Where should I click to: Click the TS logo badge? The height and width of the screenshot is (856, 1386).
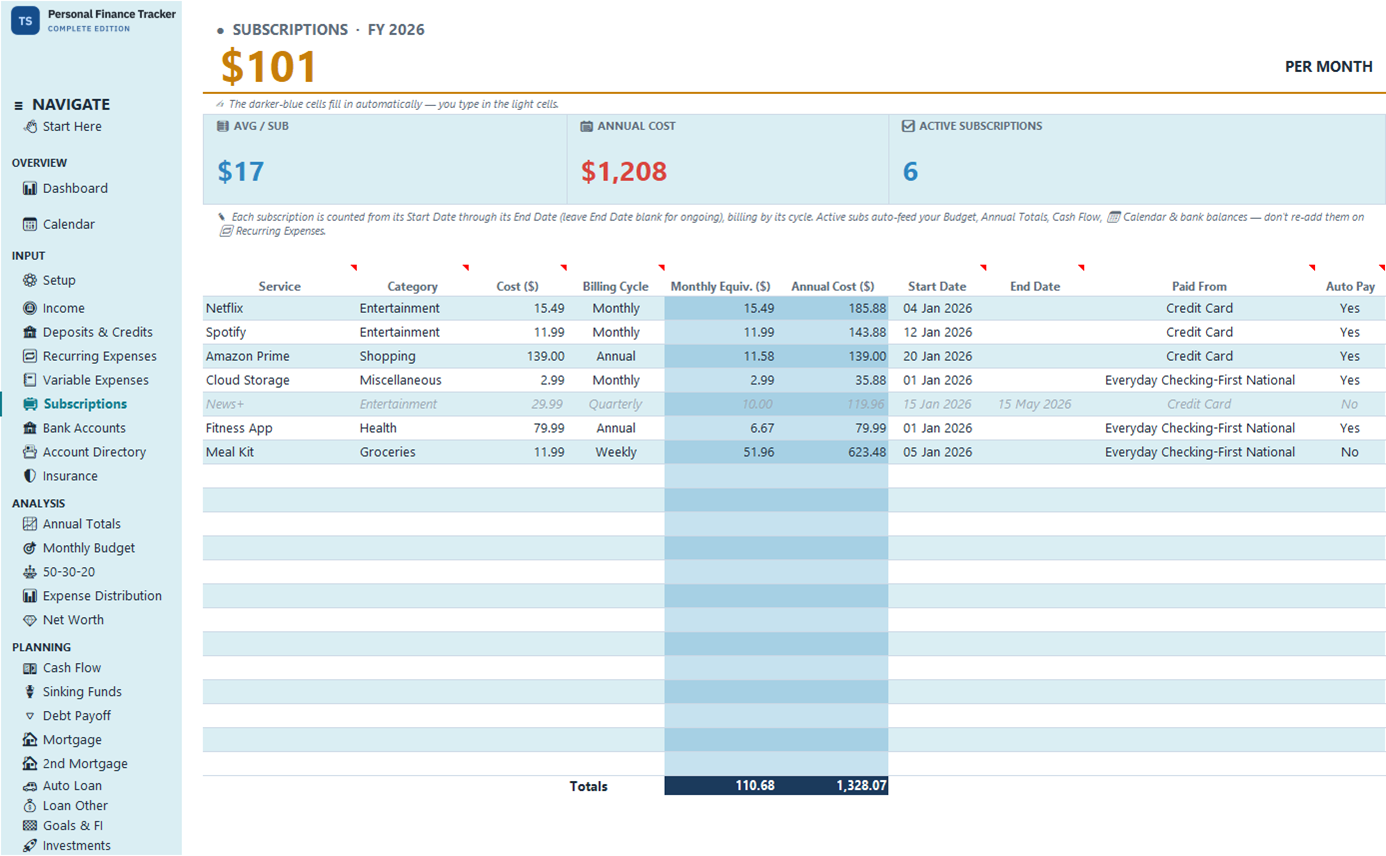(26, 20)
